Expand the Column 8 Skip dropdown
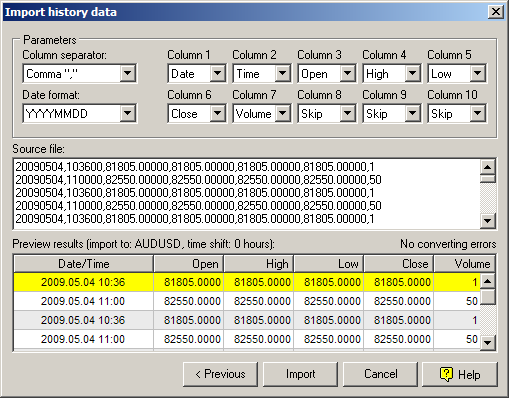509x398 pixels. [x=347, y=113]
